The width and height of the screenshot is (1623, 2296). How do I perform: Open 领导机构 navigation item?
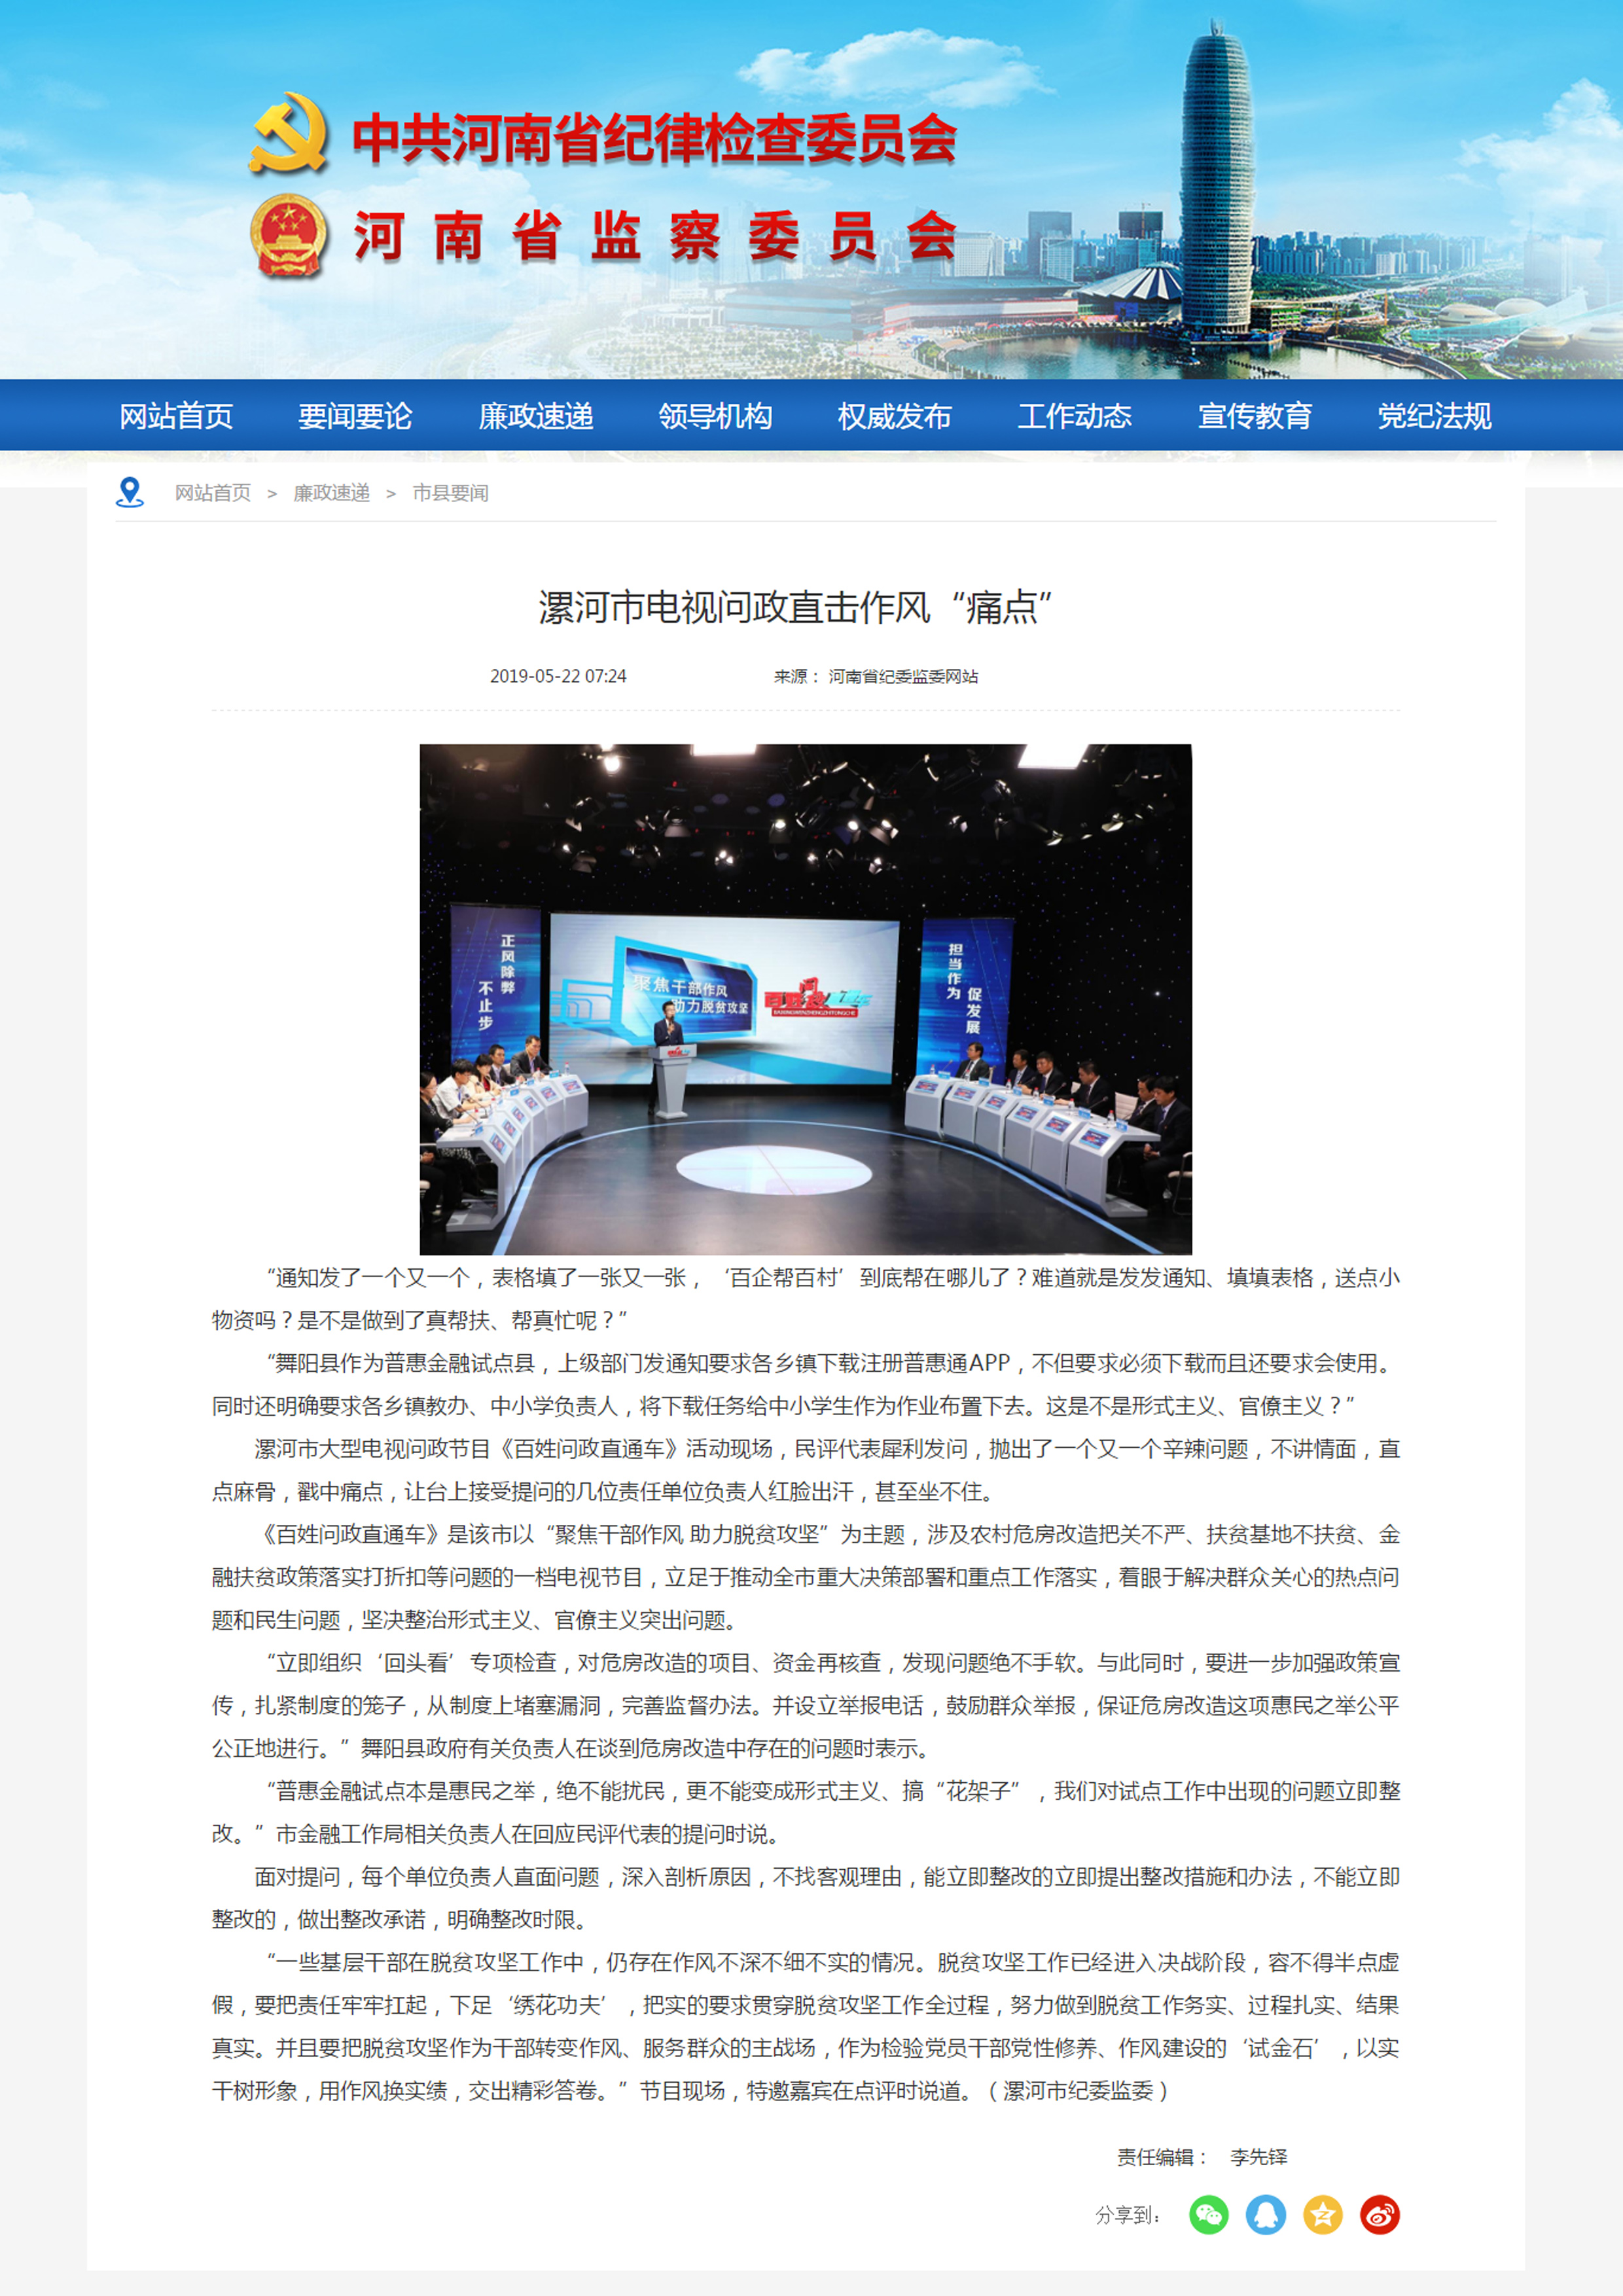click(715, 416)
